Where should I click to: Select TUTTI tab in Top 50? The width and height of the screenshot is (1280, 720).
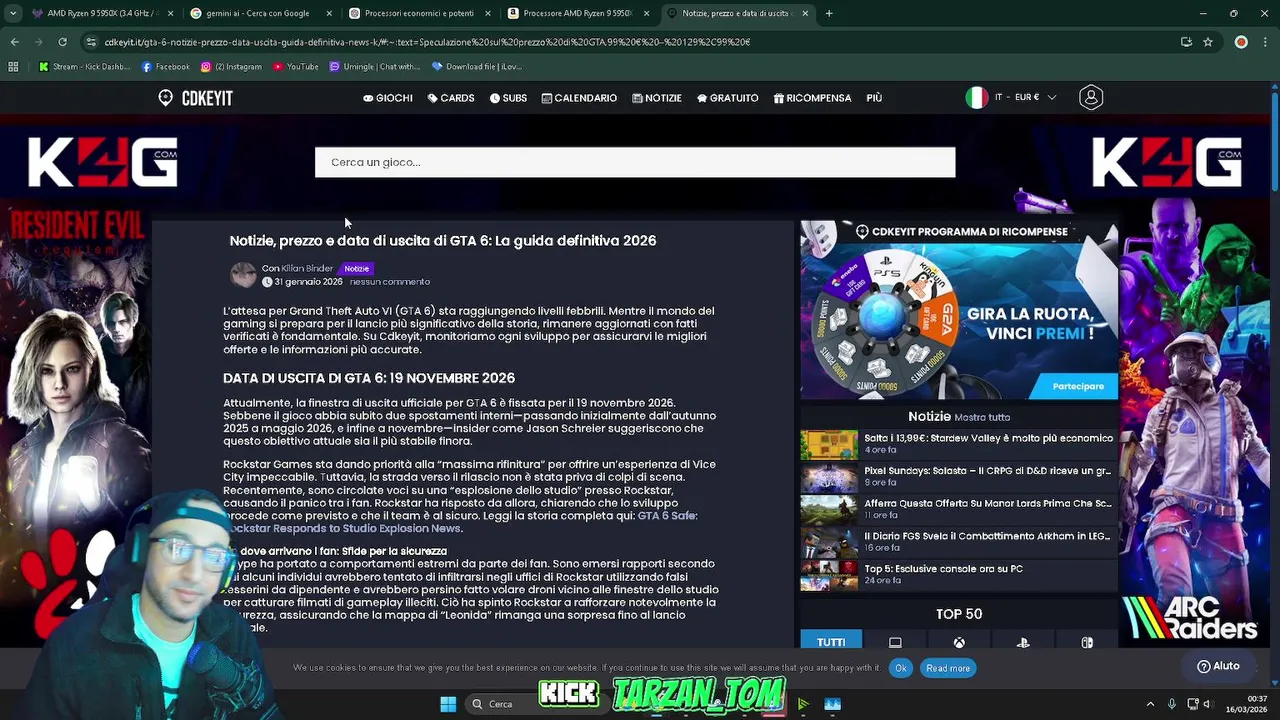tap(831, 642)
